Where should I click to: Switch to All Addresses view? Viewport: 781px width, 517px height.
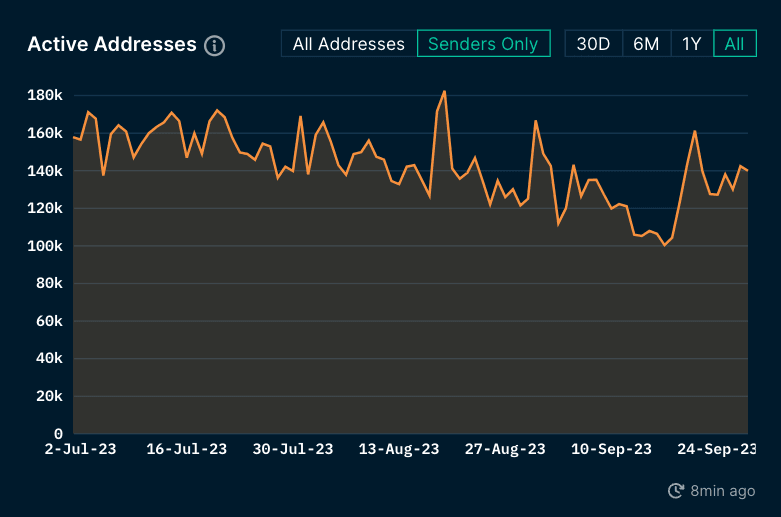pyautogui.click(x=349, y=44)
